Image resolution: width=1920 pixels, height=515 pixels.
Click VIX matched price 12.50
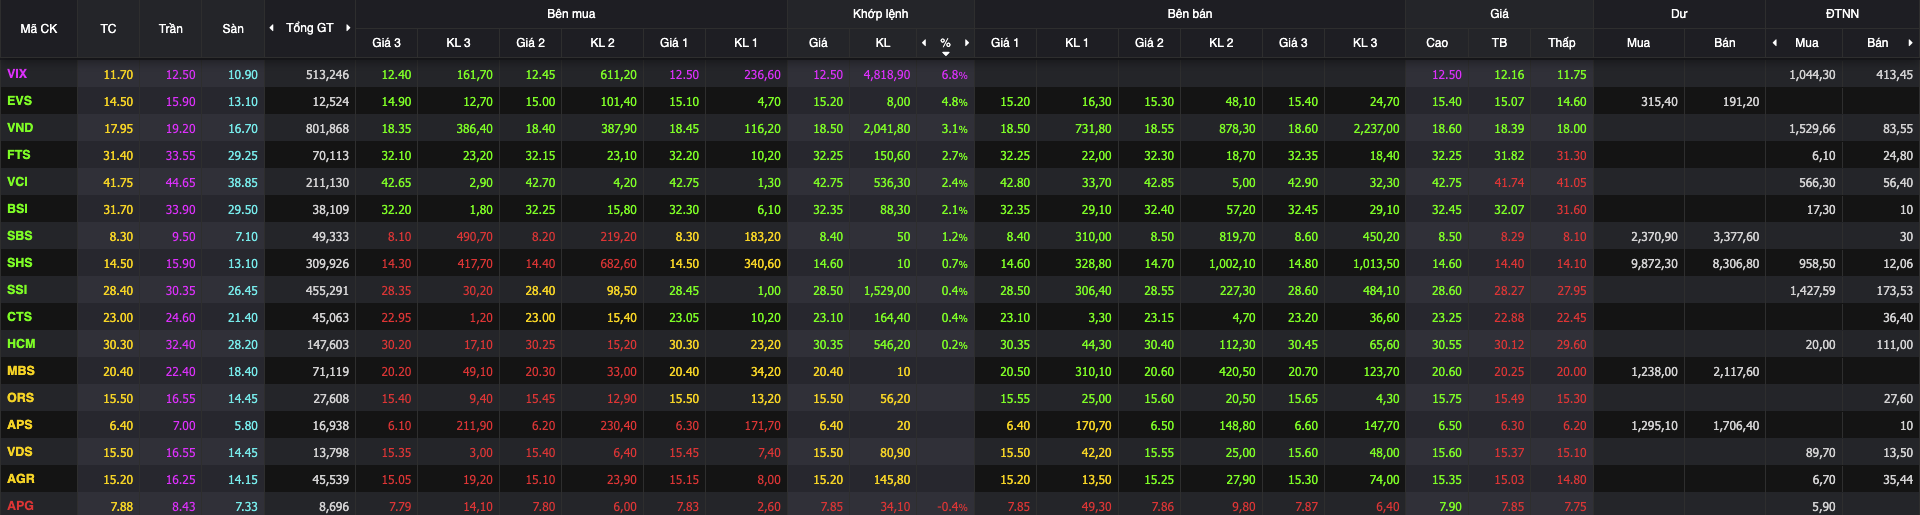point(828,75)
